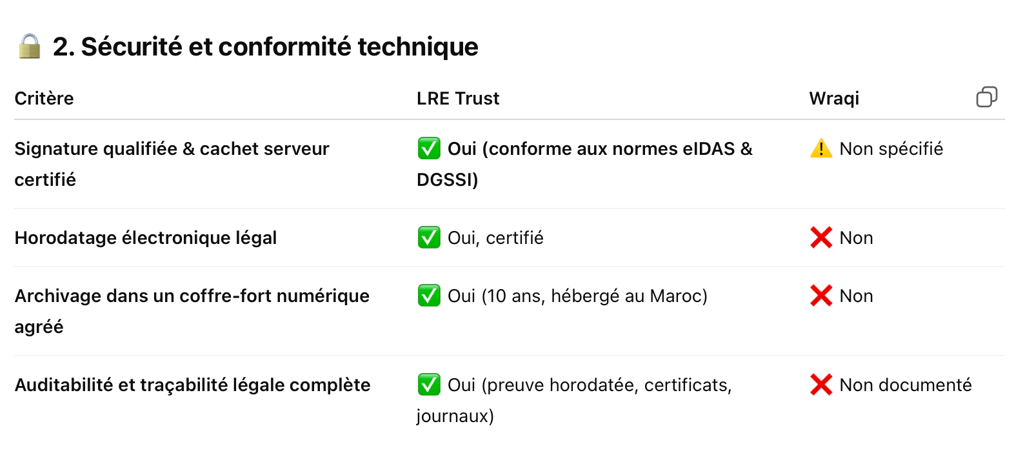
Task: Select the 'Critère' column header
Action: pos(44,99)
